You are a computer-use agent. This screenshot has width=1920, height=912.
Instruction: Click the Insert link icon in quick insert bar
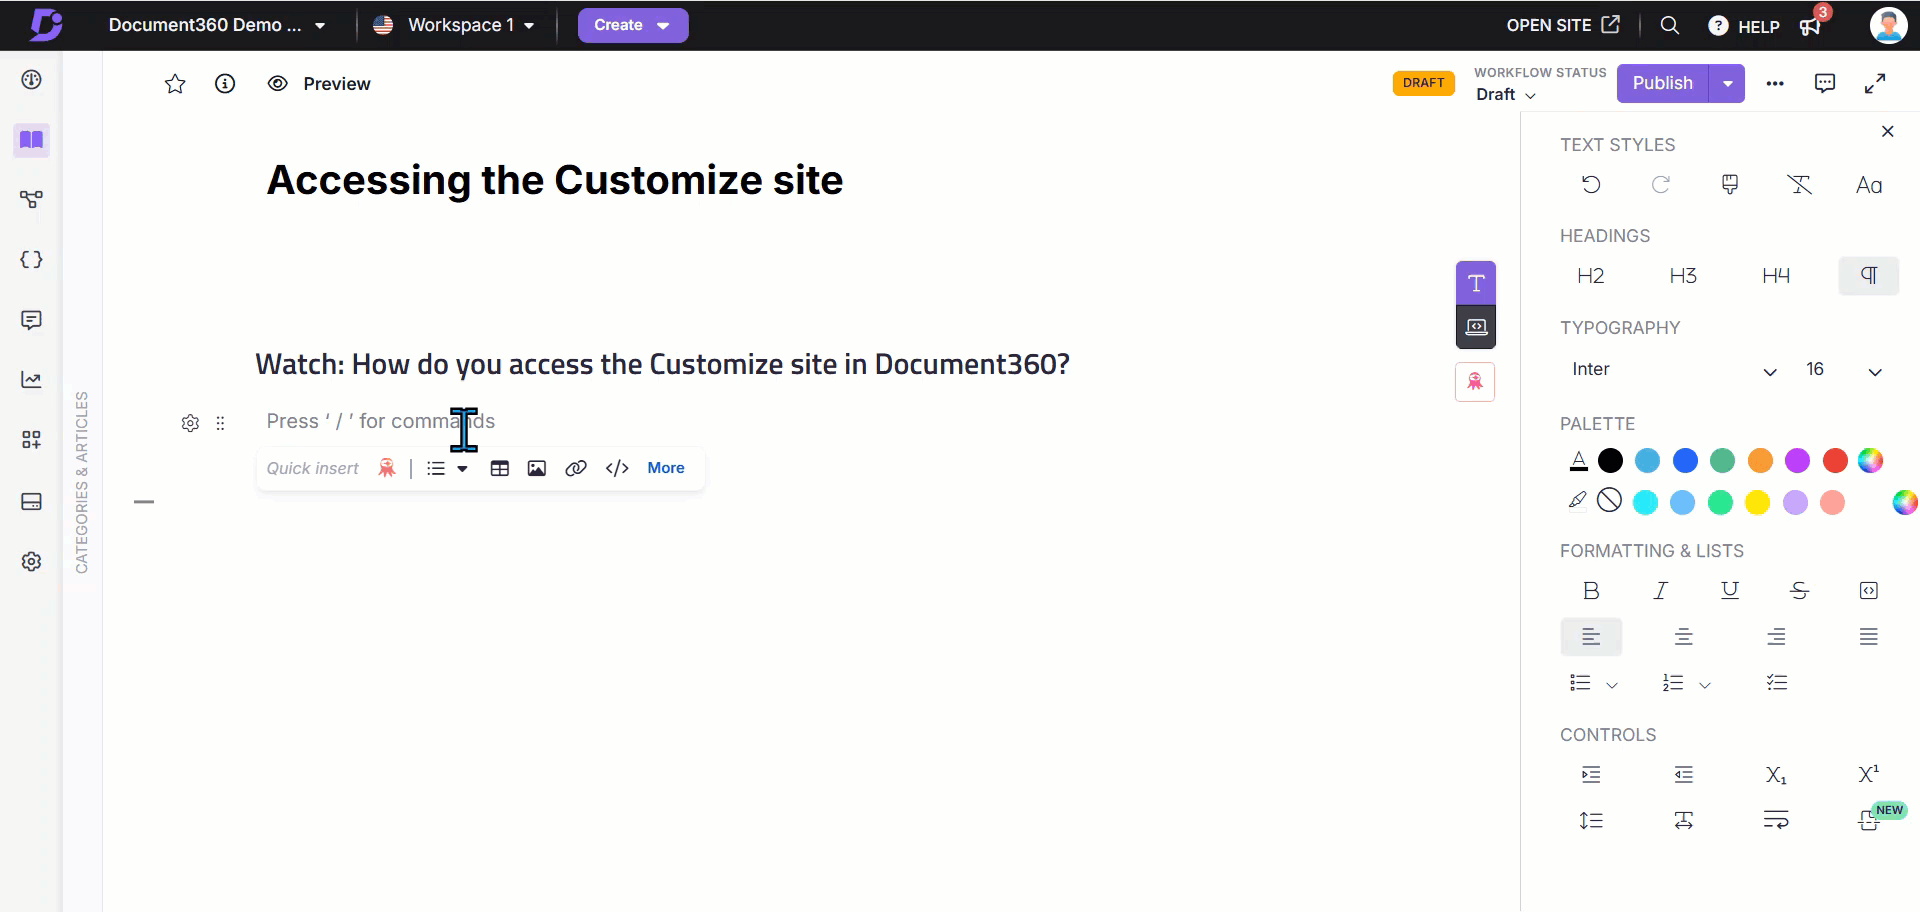tap(576, 468)
